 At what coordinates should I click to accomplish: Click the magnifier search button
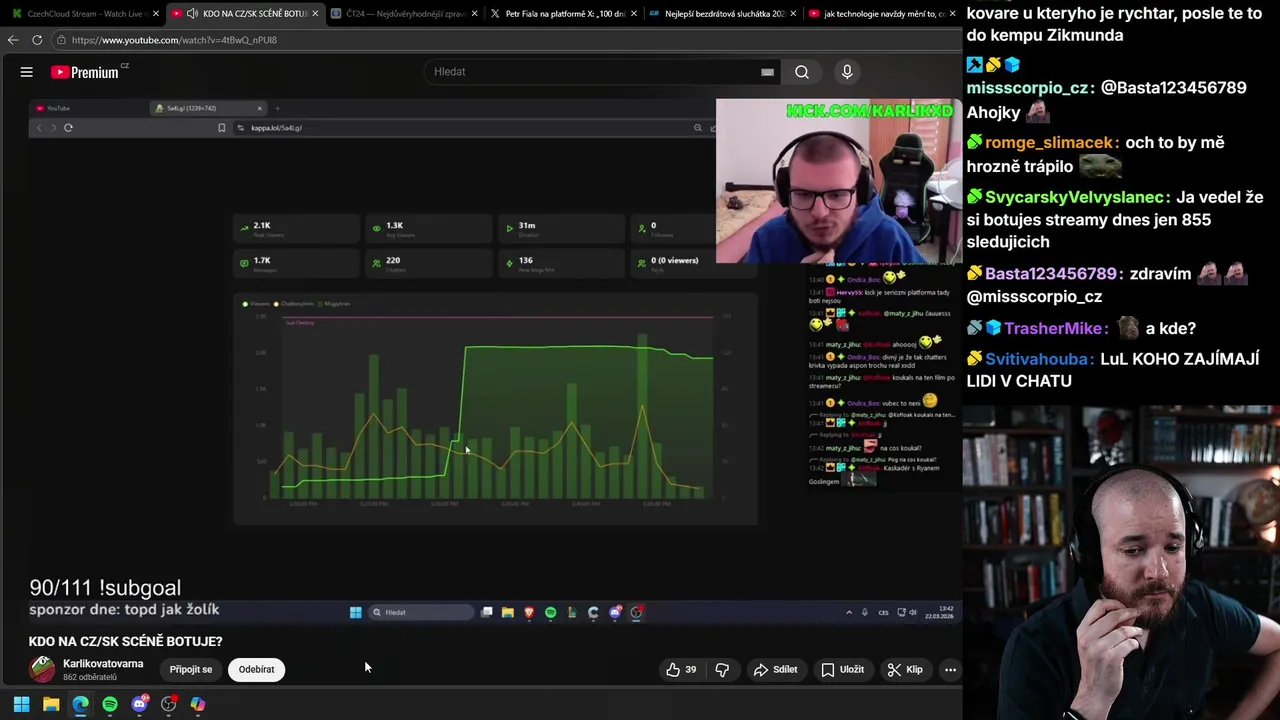coord(802,72)
